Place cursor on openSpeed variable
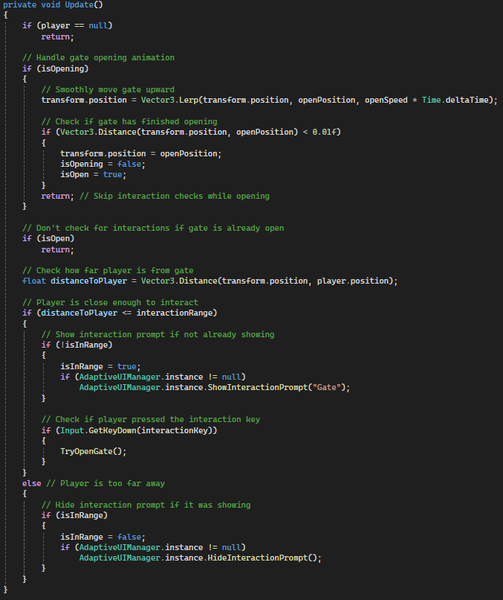This screenshot has width=503, height=600. (386, 100)
